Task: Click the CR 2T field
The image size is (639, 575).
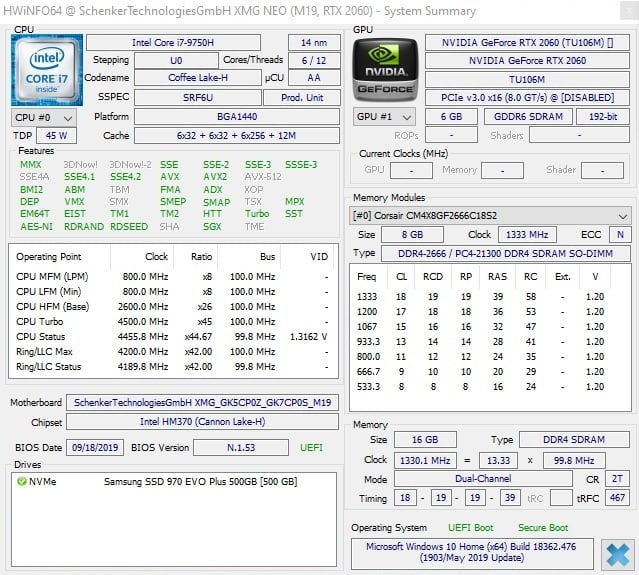Action: coord(617,478)
